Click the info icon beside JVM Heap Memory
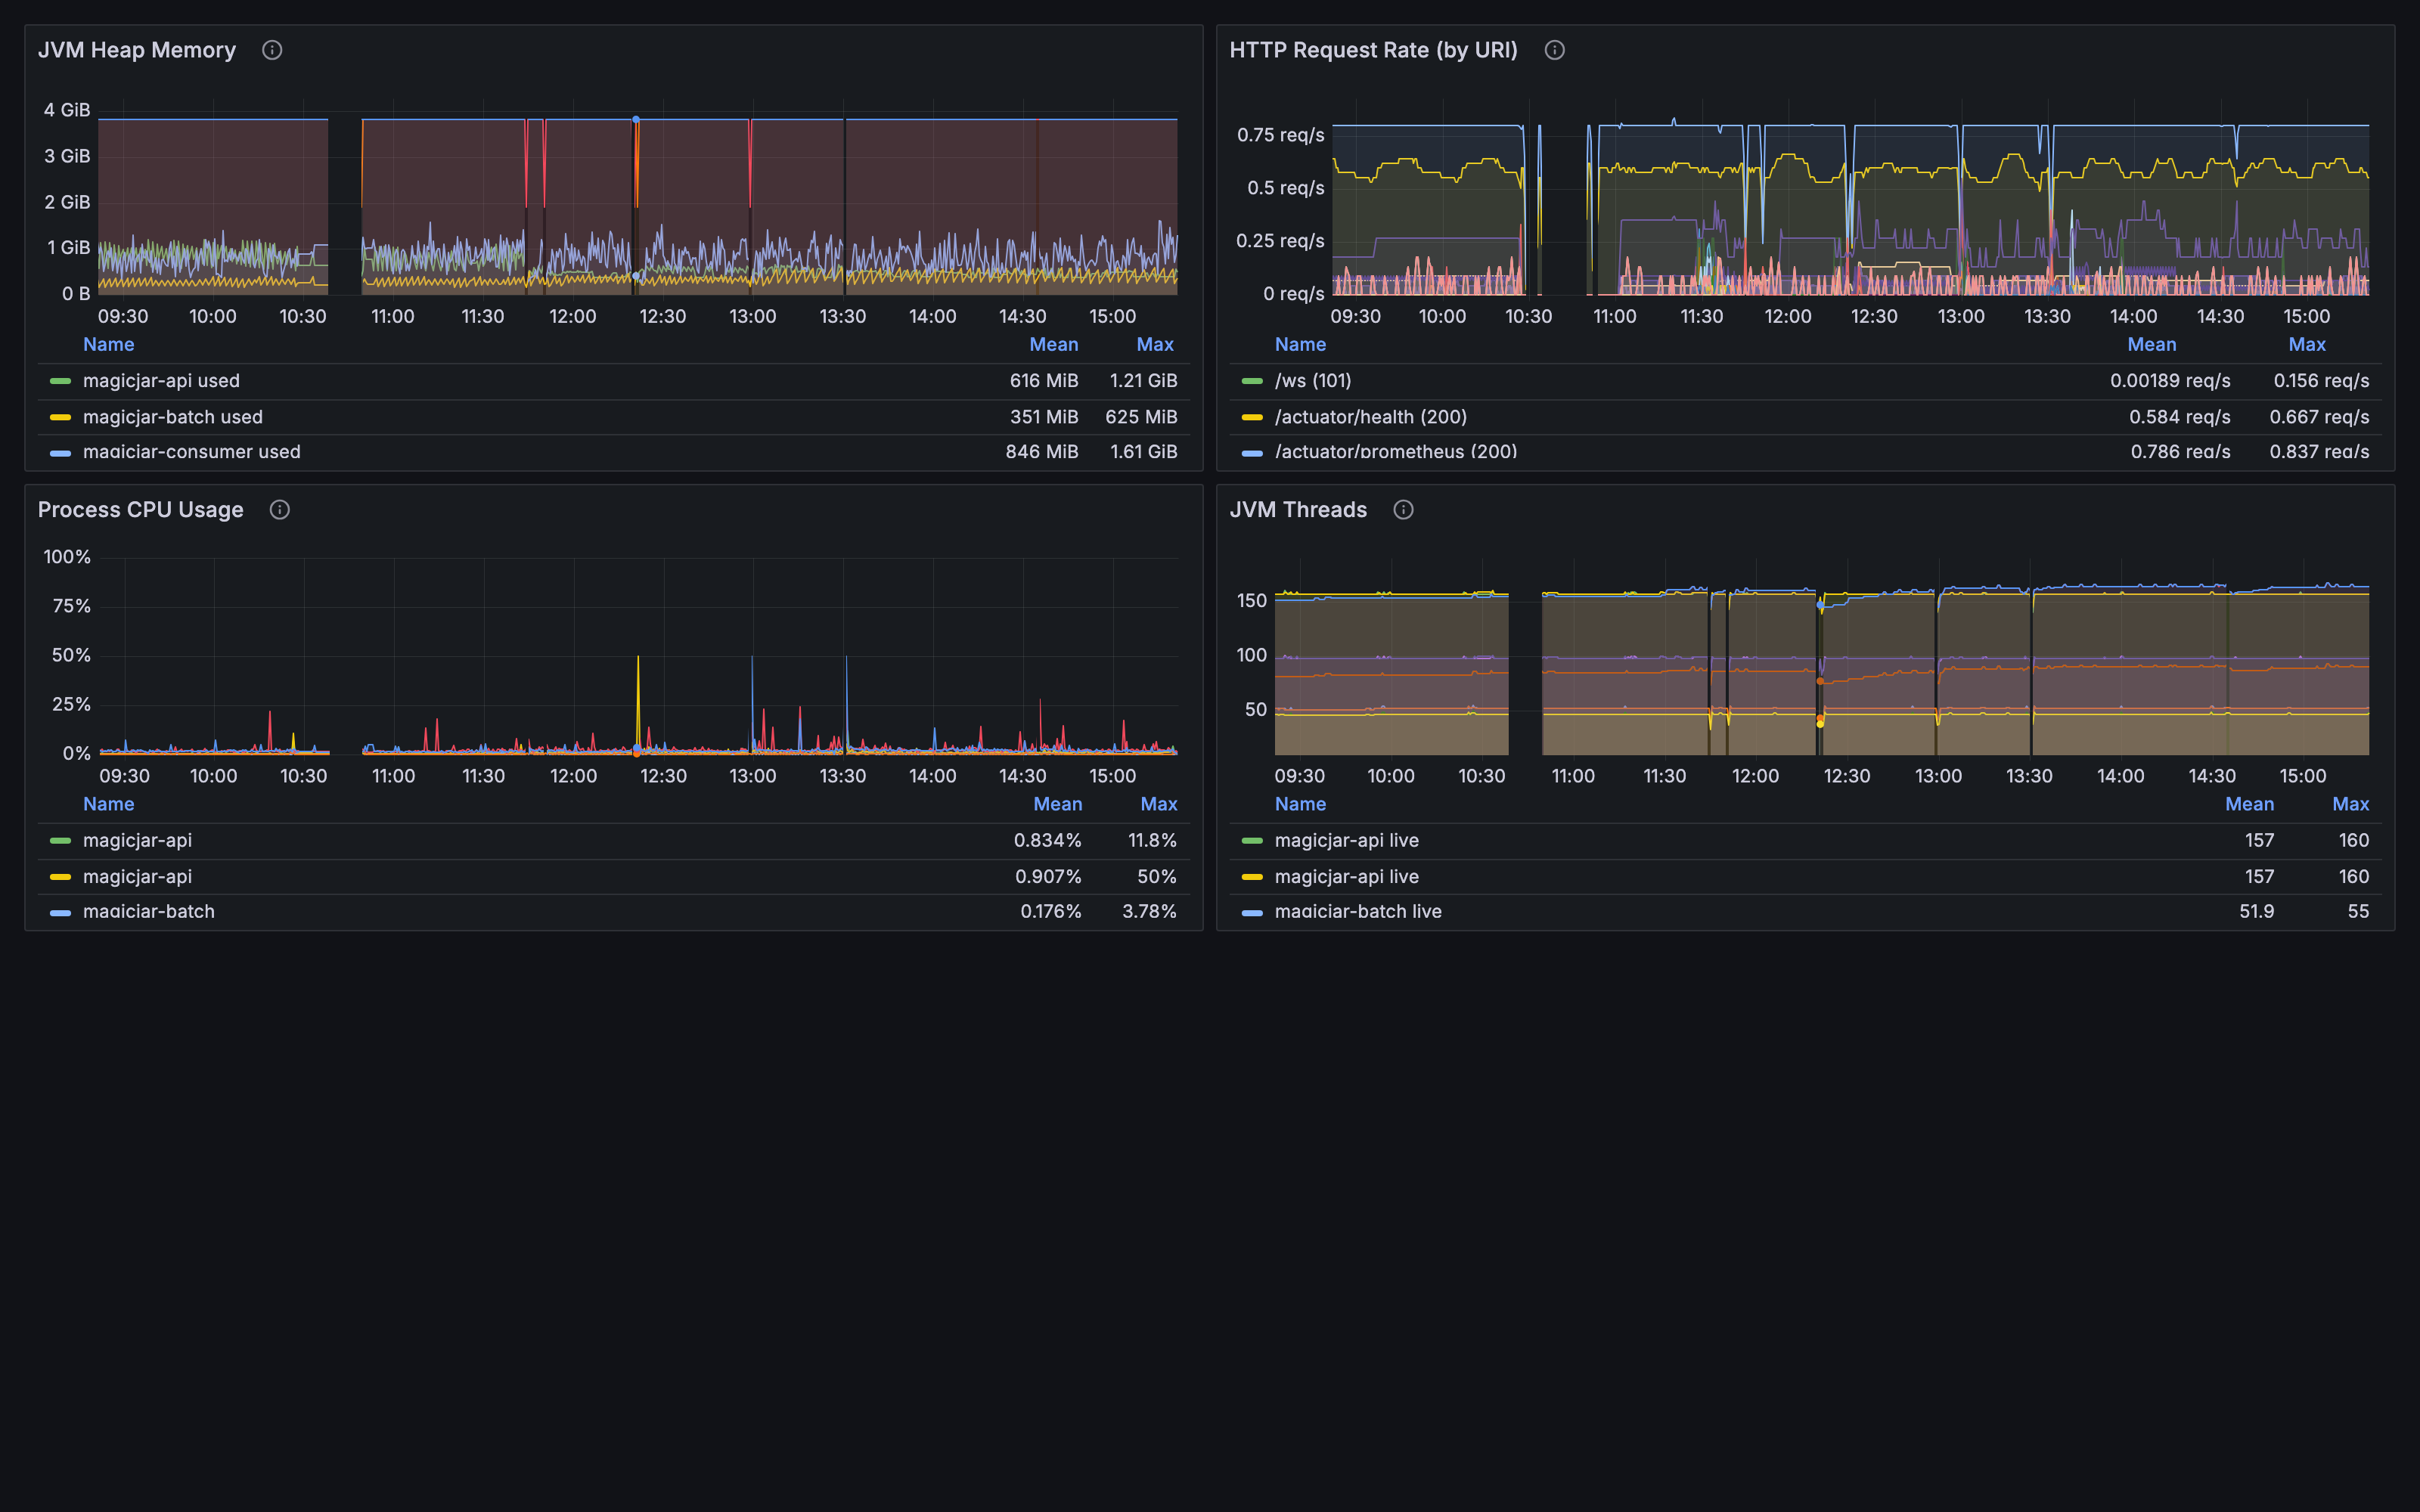2420x1512 pixels. pyautogui.click(x=272, y=50)
